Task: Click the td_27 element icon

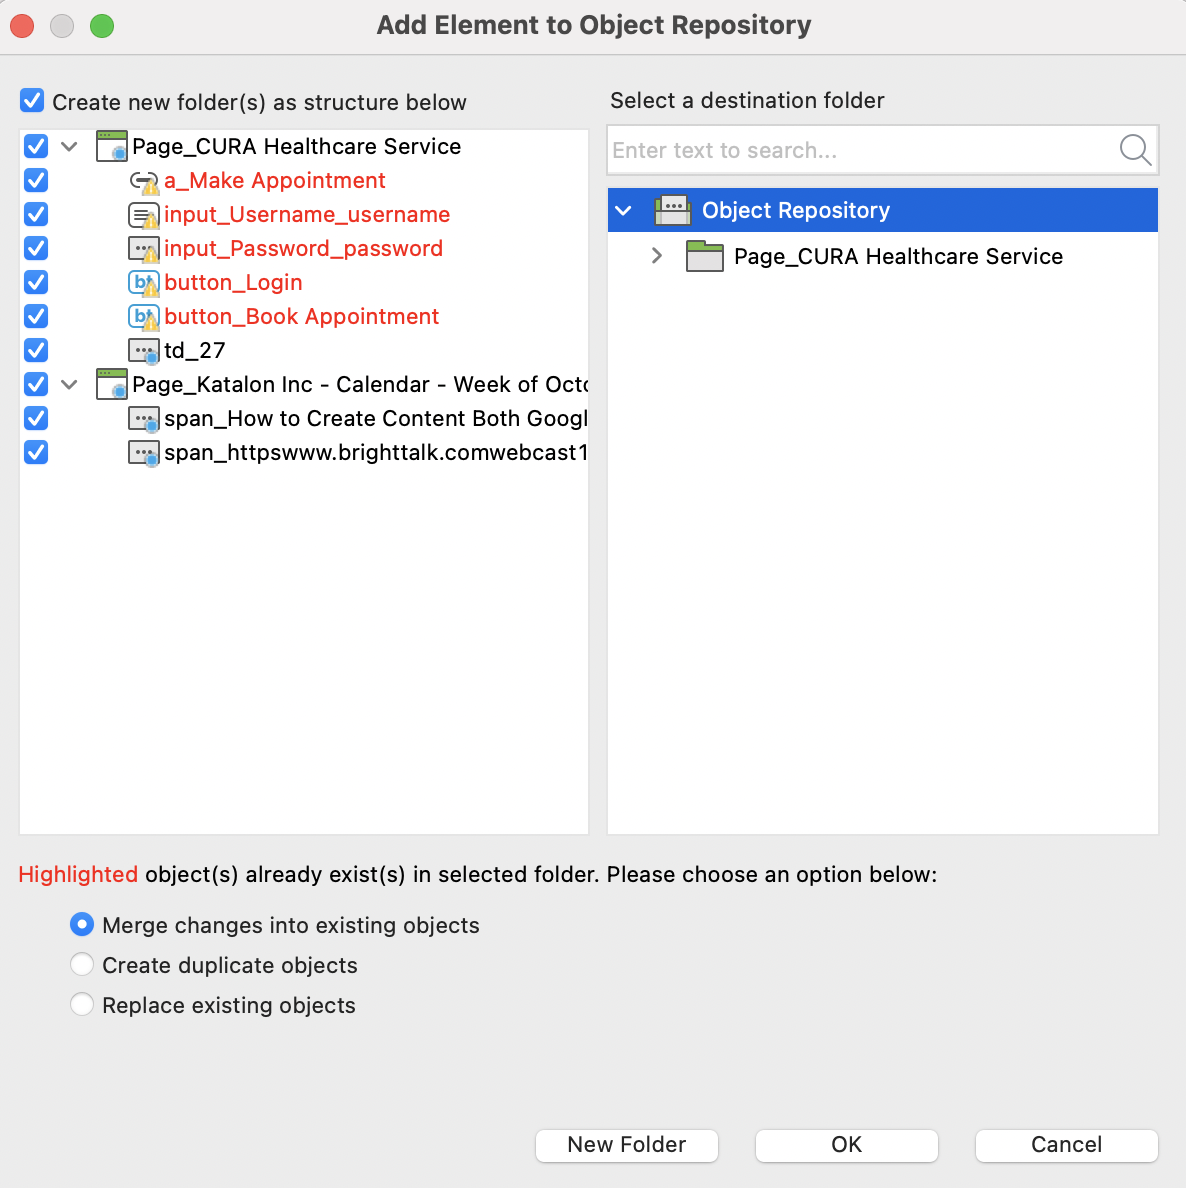Action: pyautogui.click(x=144, y=351)
